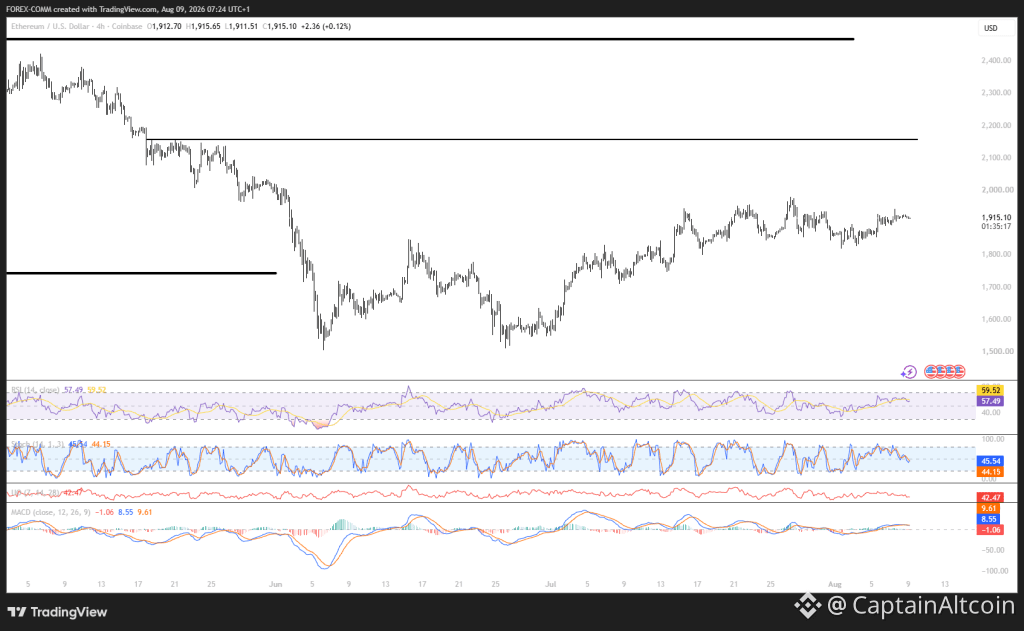Select the horizontal line near the 2,150 level
The image size is (1024, 631).
click(x=532, y=139)
